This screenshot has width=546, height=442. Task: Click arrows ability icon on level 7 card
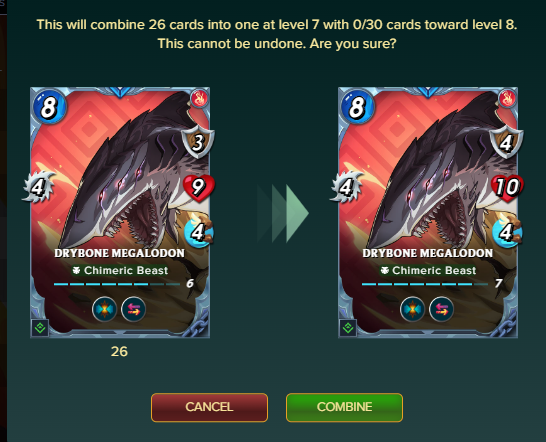pyautogui.click(x=442, y=309)
